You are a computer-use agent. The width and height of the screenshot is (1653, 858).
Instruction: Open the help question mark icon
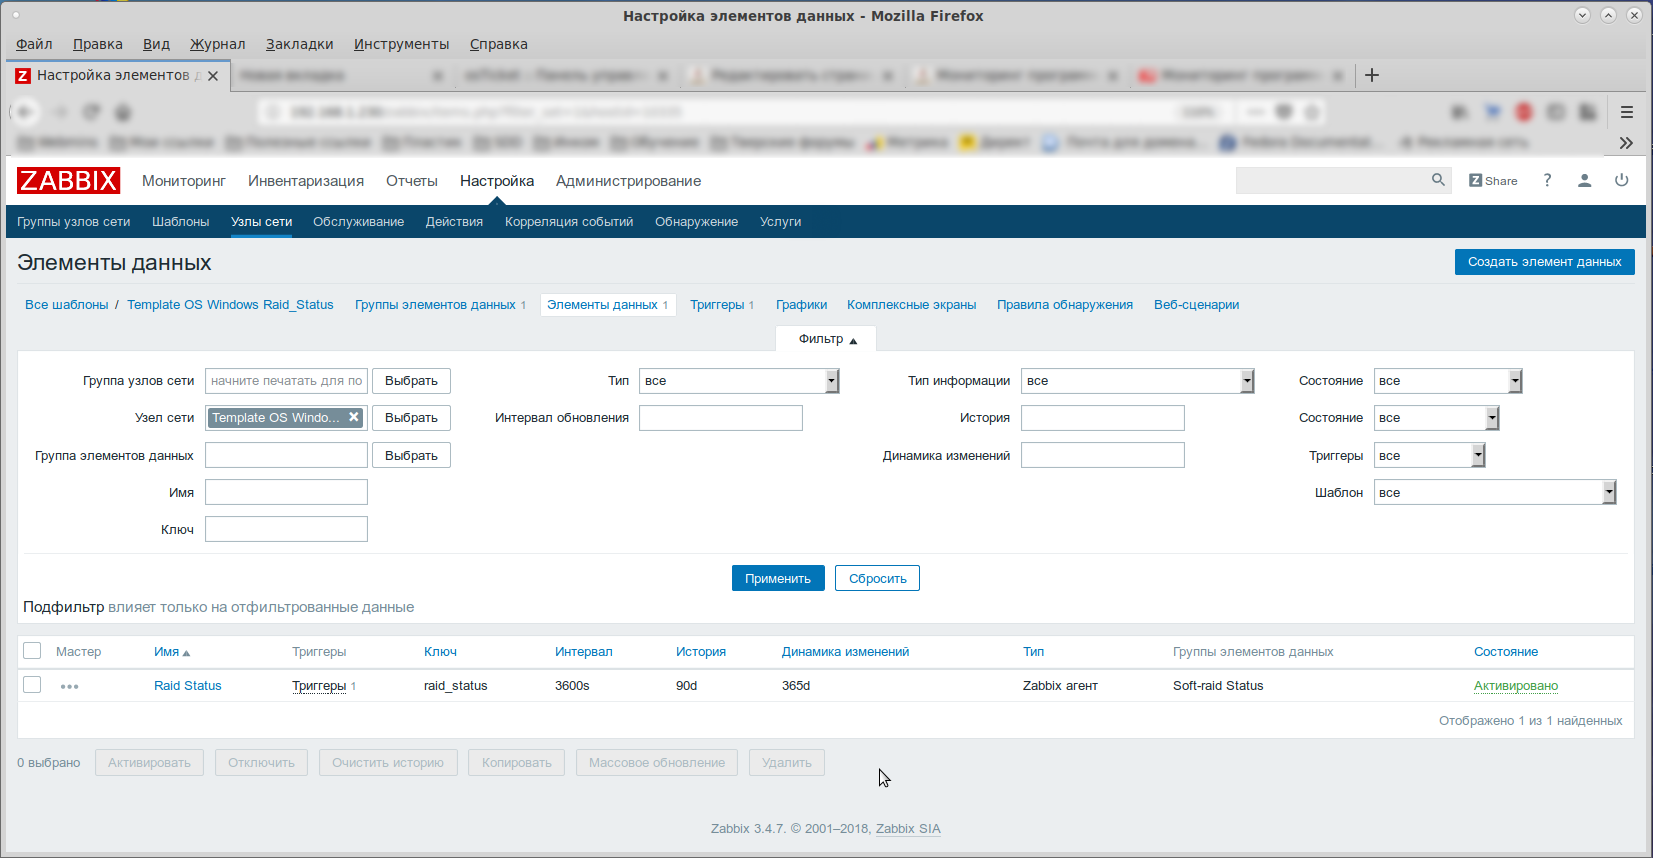click(x=1547, y=180)
